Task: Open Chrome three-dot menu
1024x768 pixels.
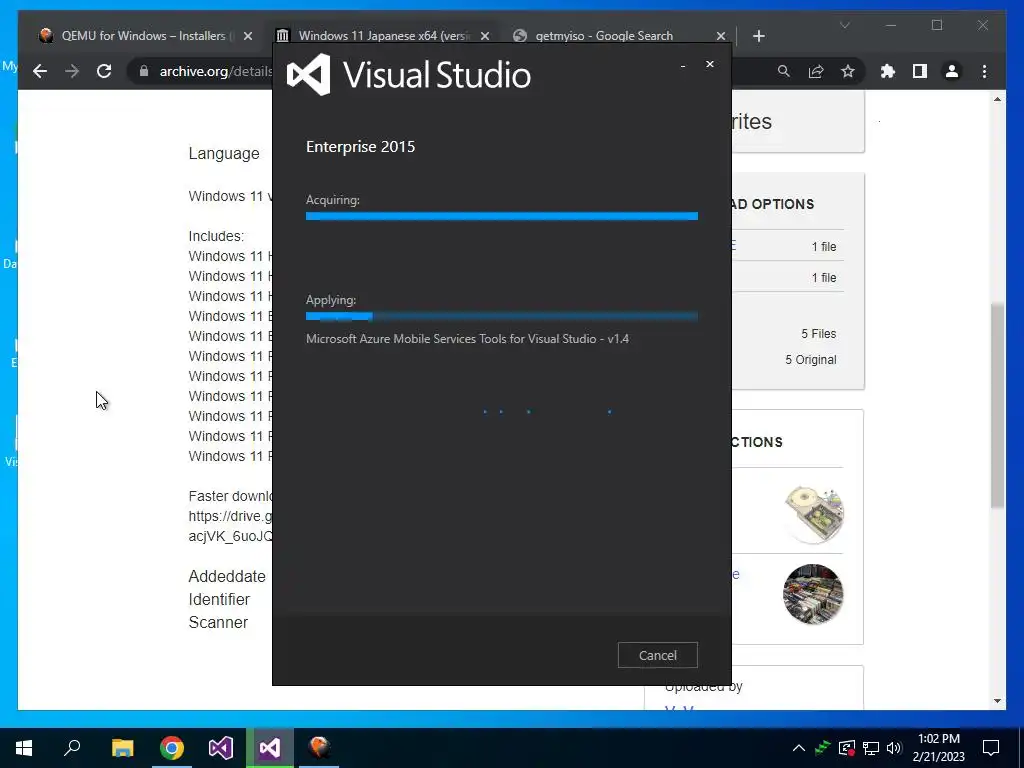Action: point(984,71)
